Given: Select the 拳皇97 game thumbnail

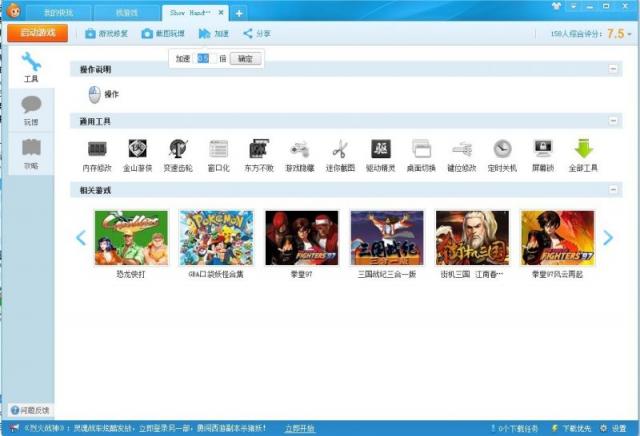Looking at the screenshot, I should pyautogui.click(x=301, y=237).
